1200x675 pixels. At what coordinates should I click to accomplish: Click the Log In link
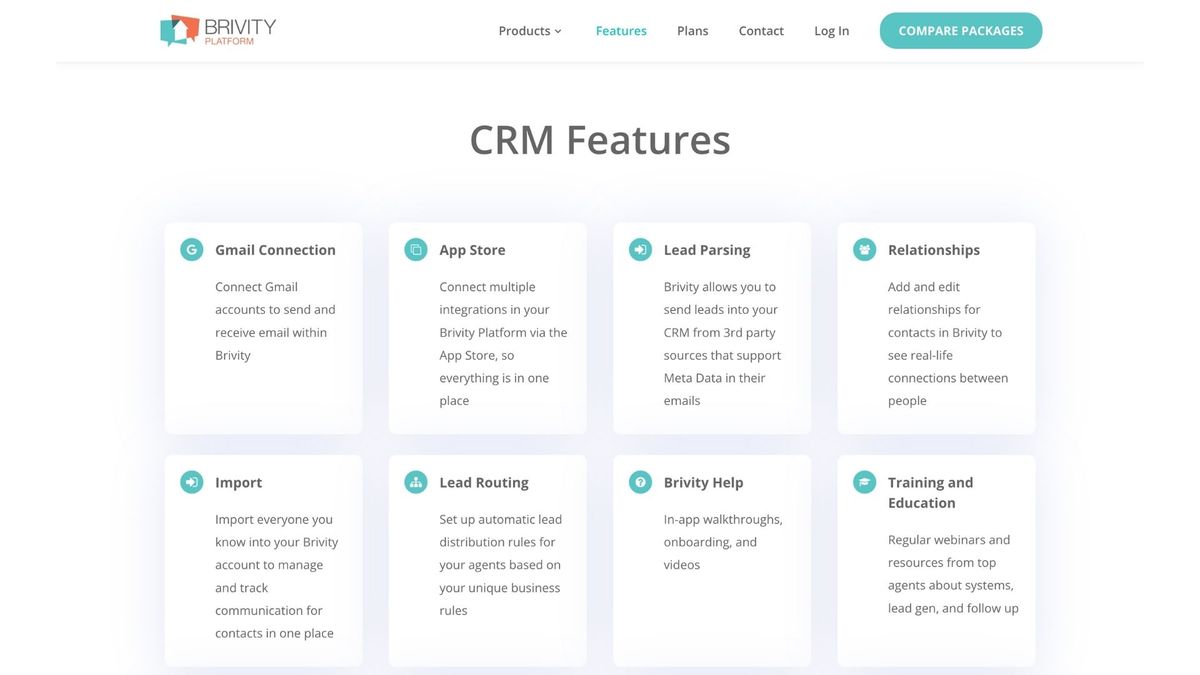(x=831, y=30)
